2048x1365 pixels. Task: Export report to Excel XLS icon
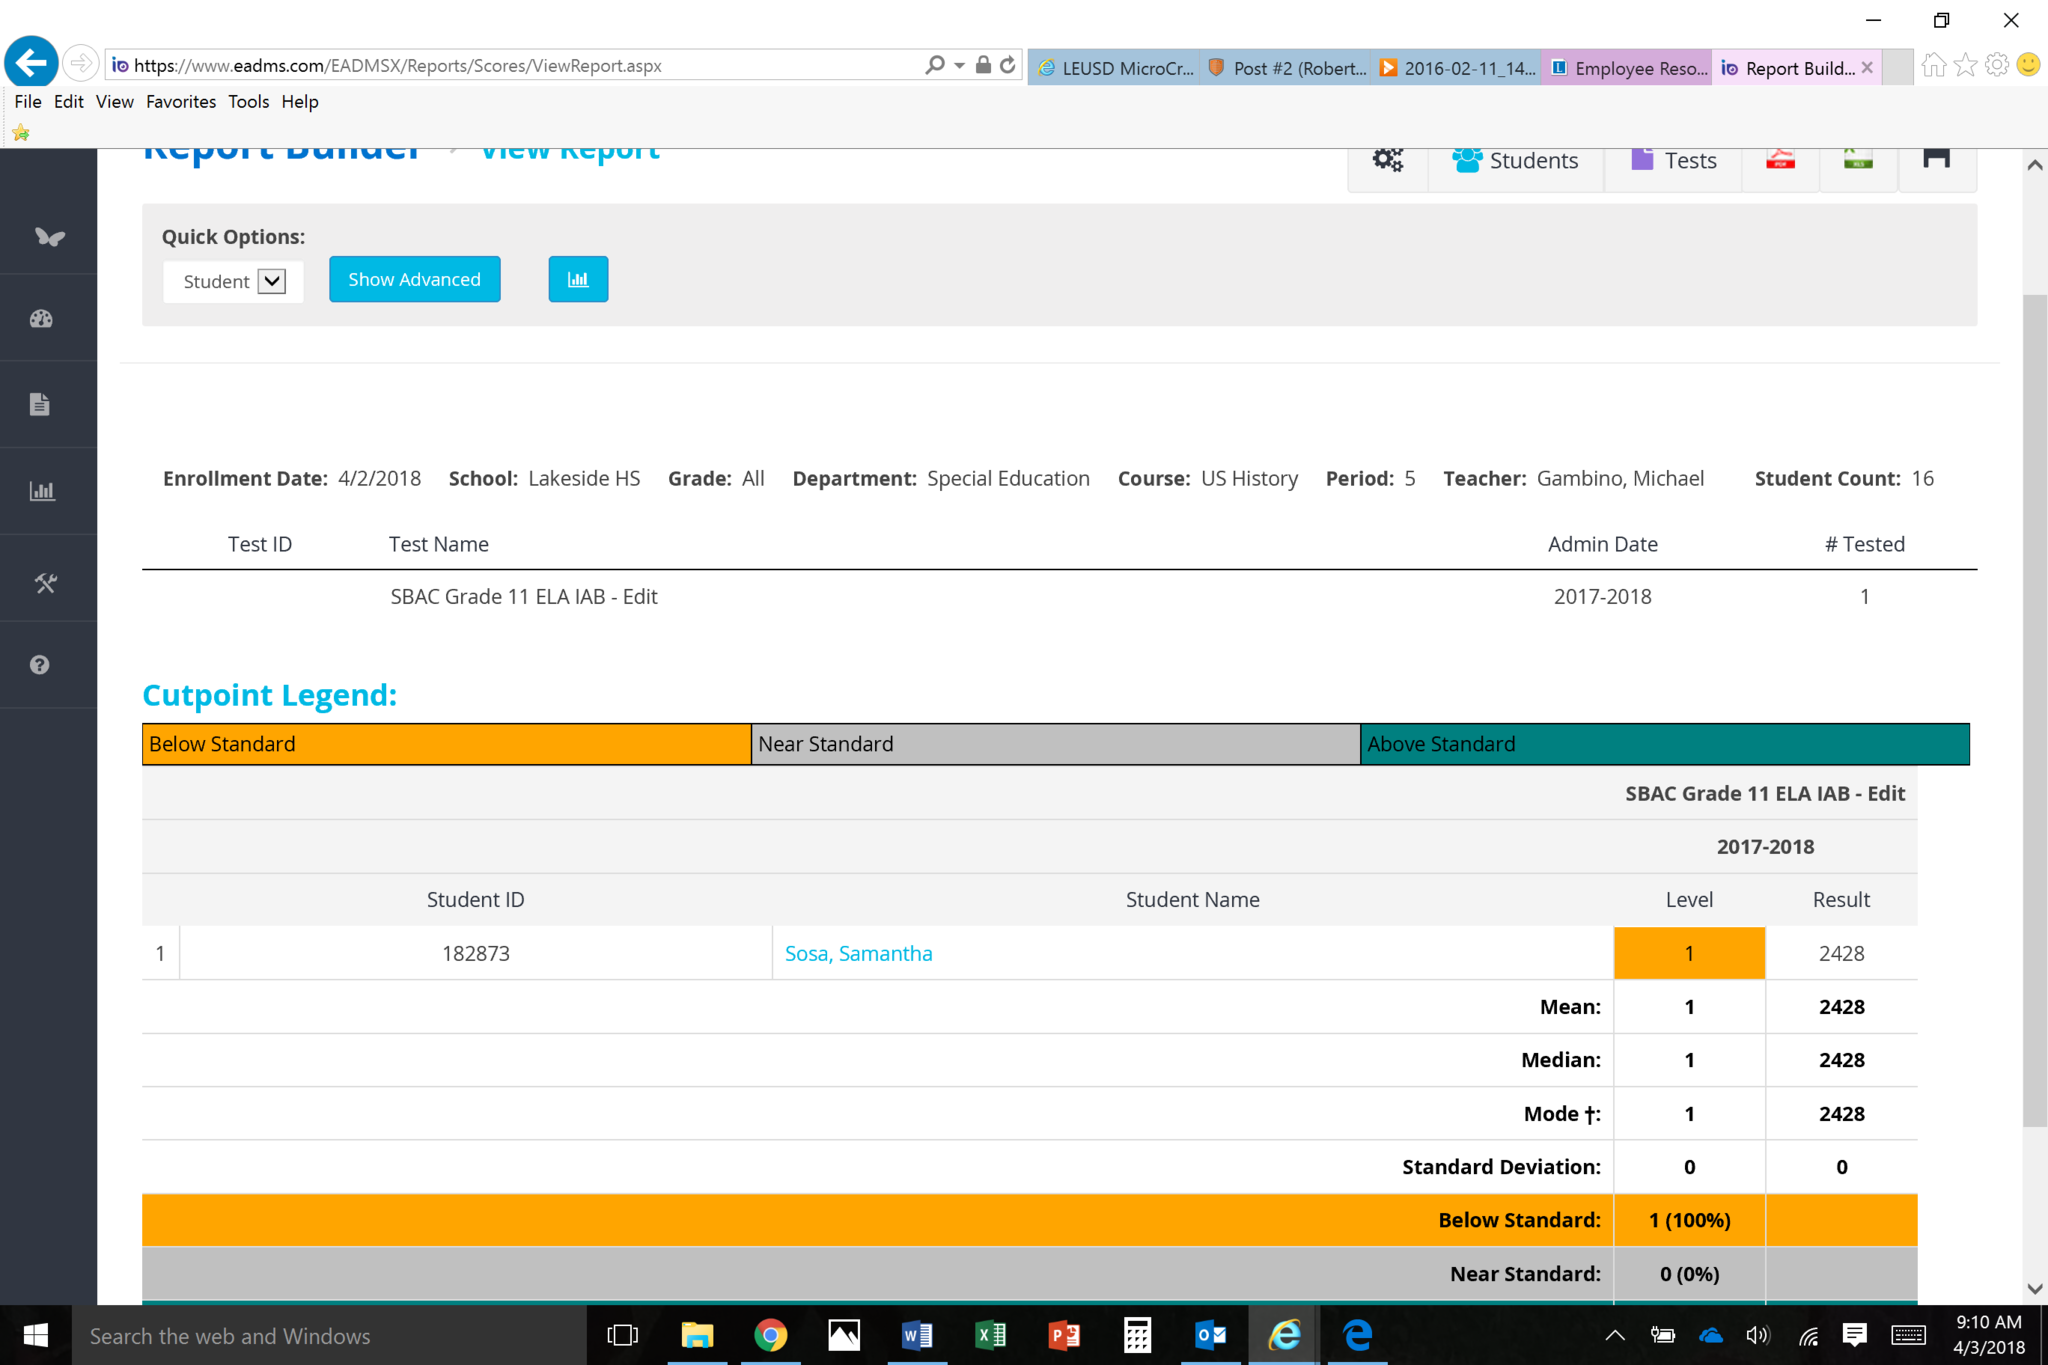[x=1857, y=160]
